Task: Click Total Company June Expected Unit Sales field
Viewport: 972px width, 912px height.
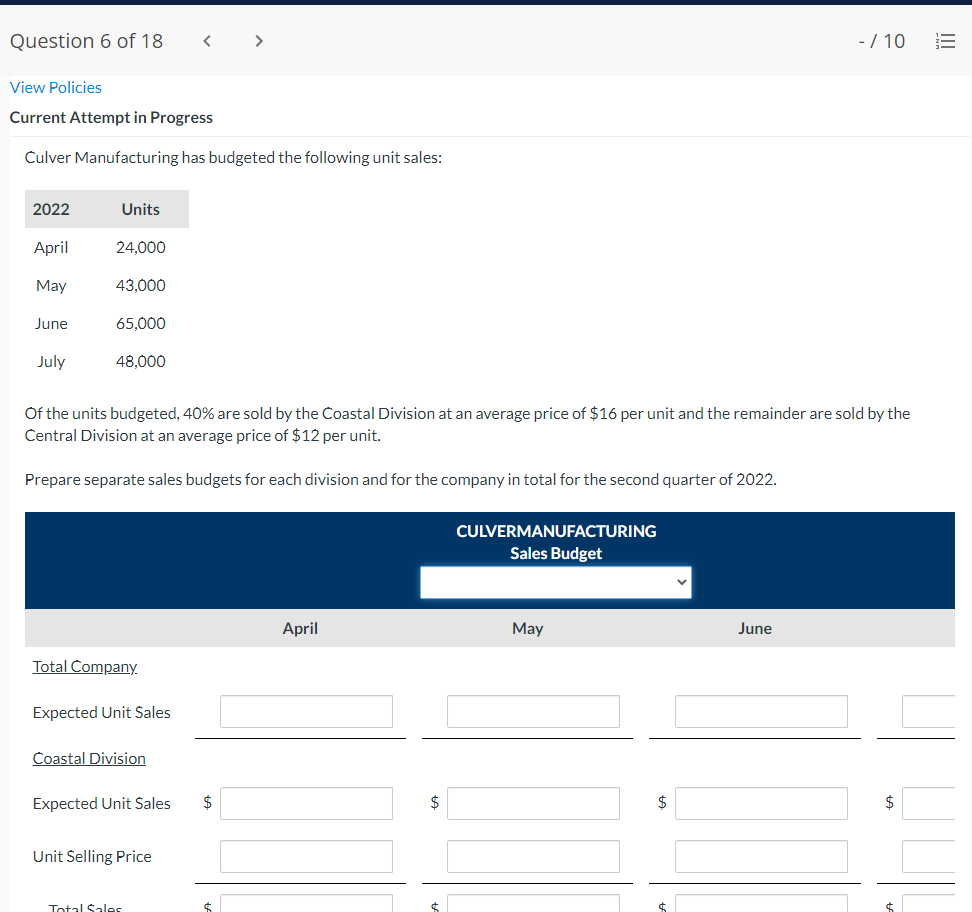Action: 761,711
